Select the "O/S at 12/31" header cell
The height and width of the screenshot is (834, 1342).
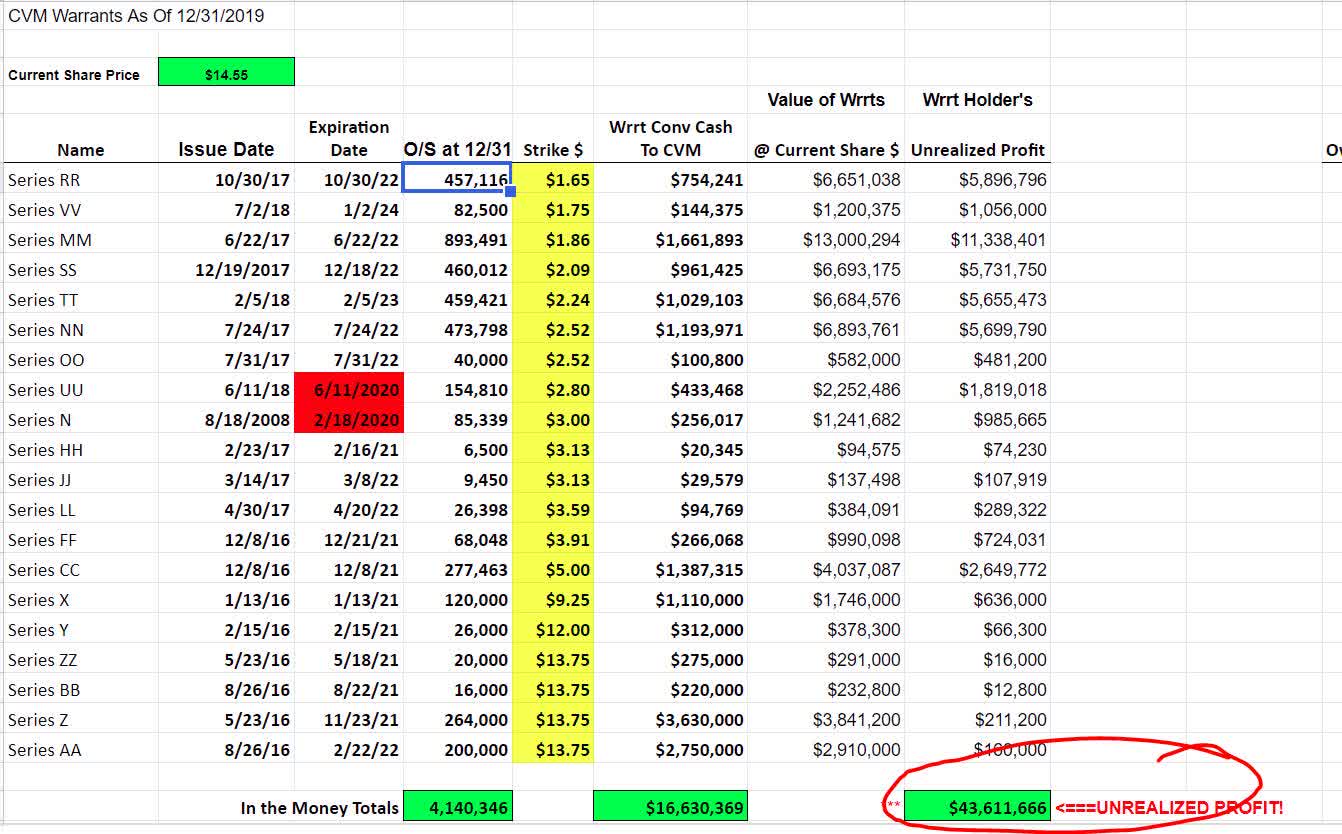coord(458,149)
